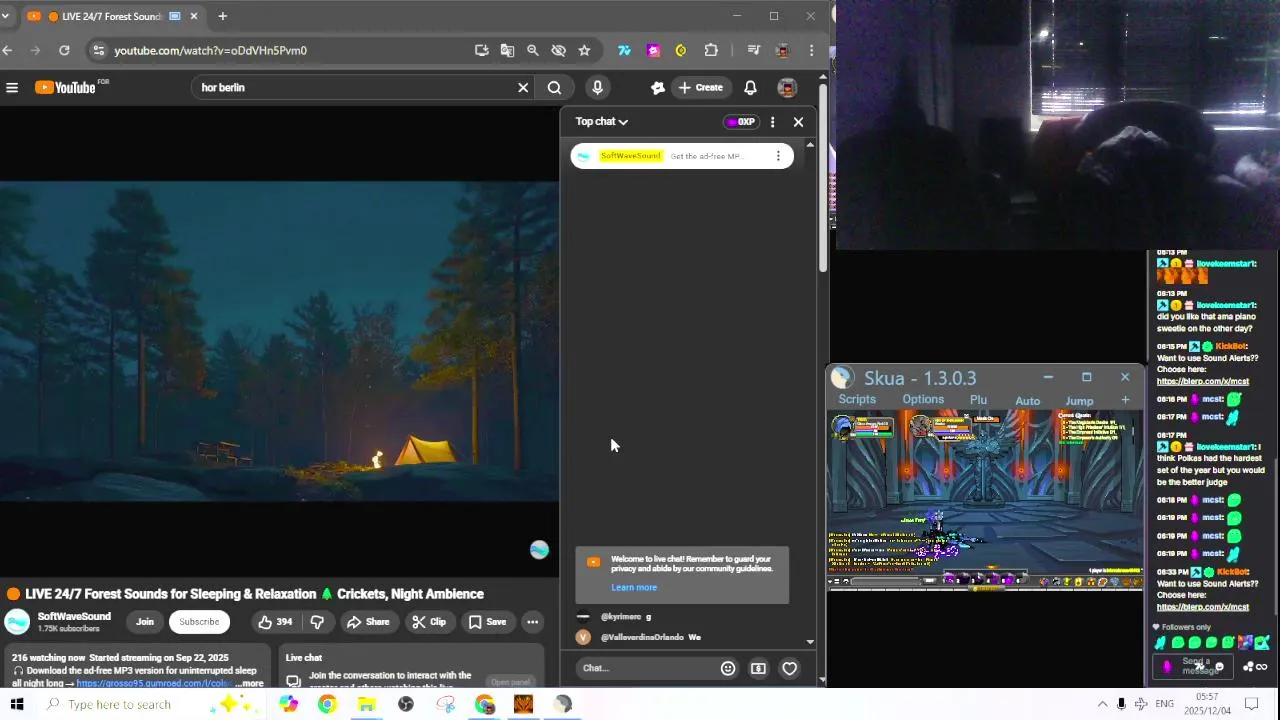Open pinned SoftWaveSound message options
Screen dimensions: 1280x720
point(778,156)
